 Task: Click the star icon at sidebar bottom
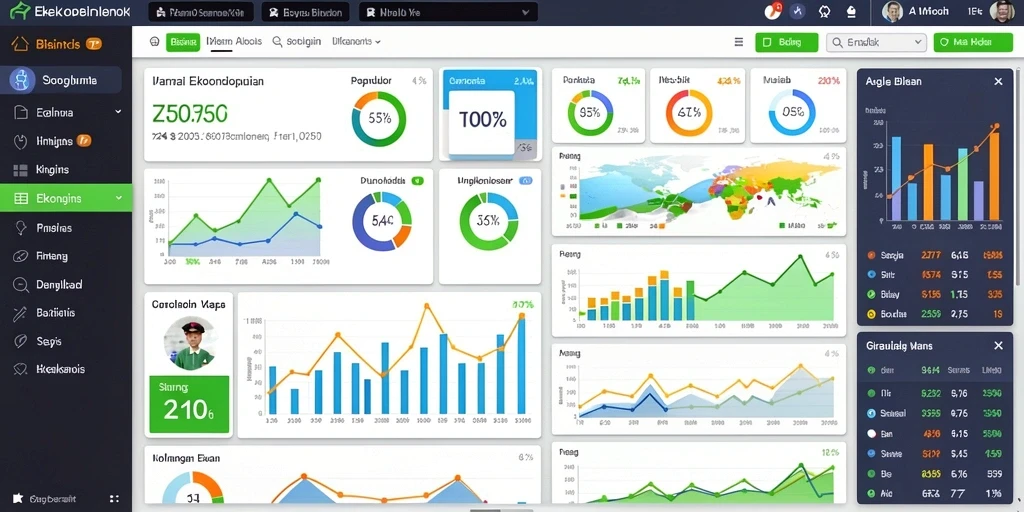click(18, 498)
